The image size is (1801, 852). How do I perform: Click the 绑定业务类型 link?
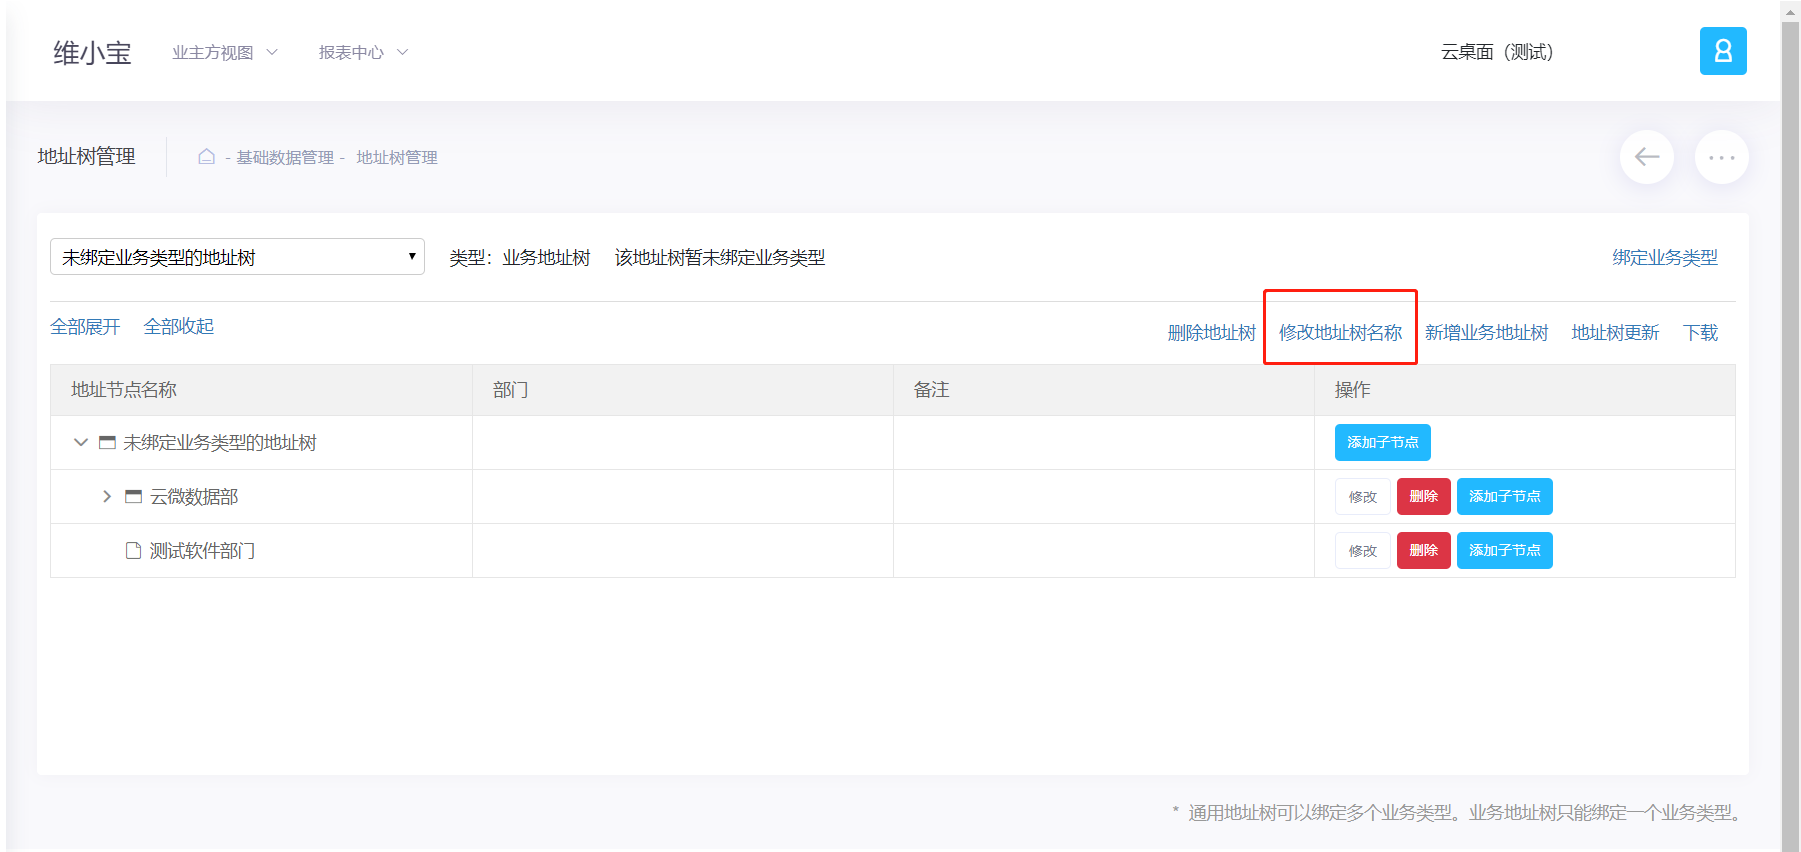point(1665,257)
